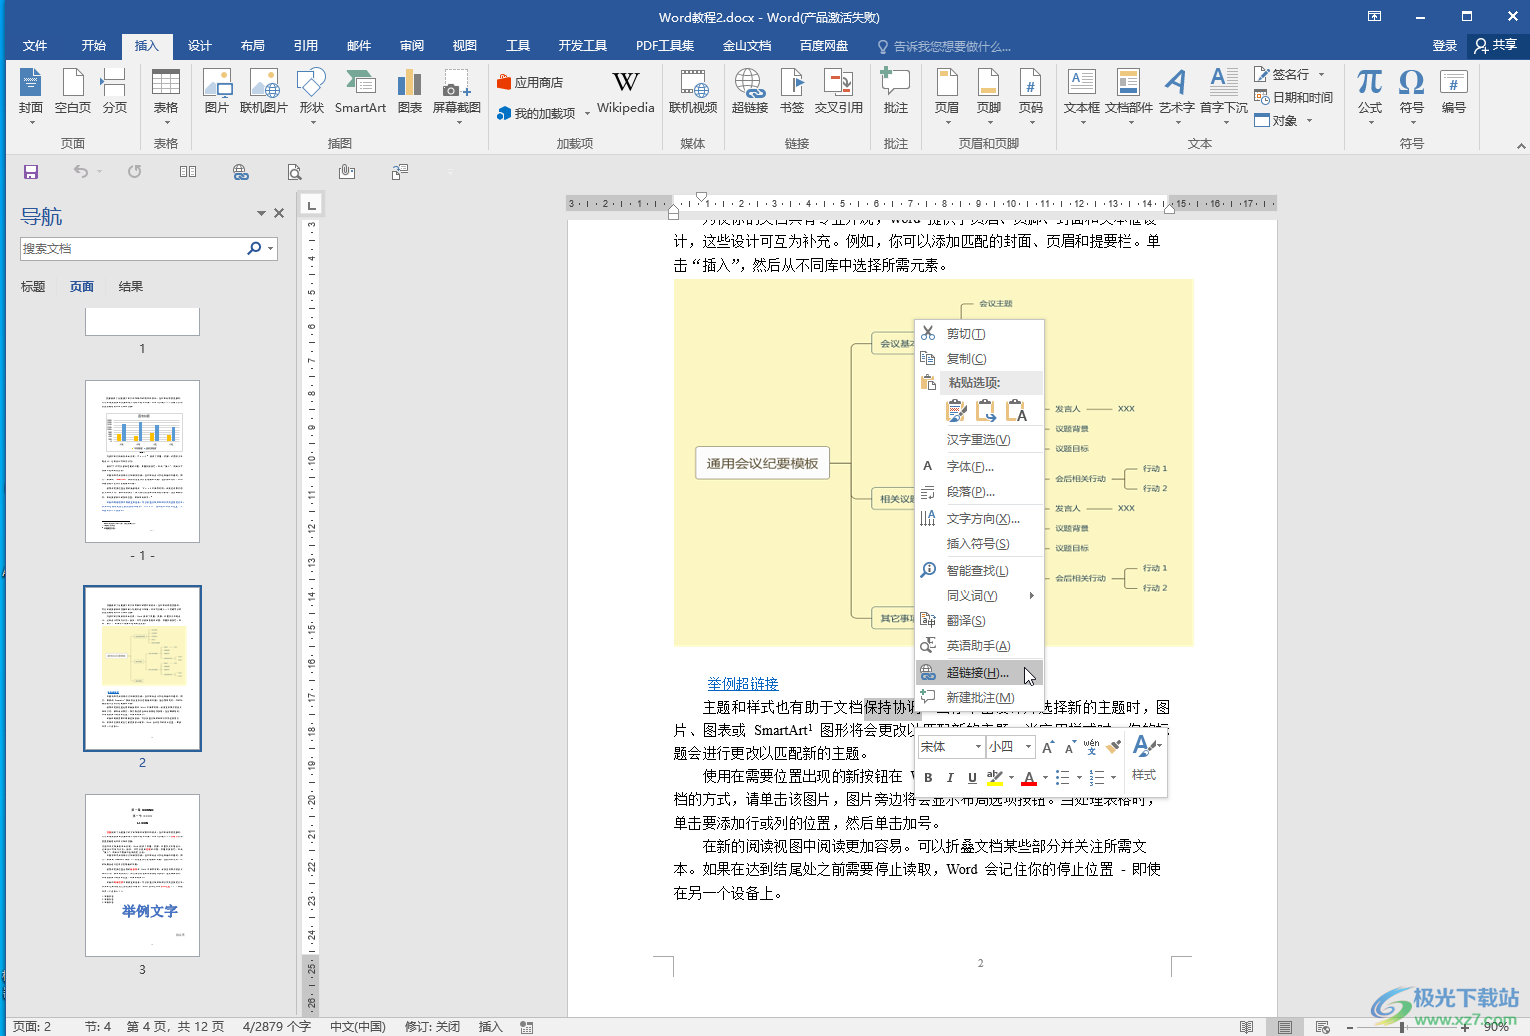Click the zoom slider in status bar
The image size is (1530, 1036).
tap(1404, 1027)
